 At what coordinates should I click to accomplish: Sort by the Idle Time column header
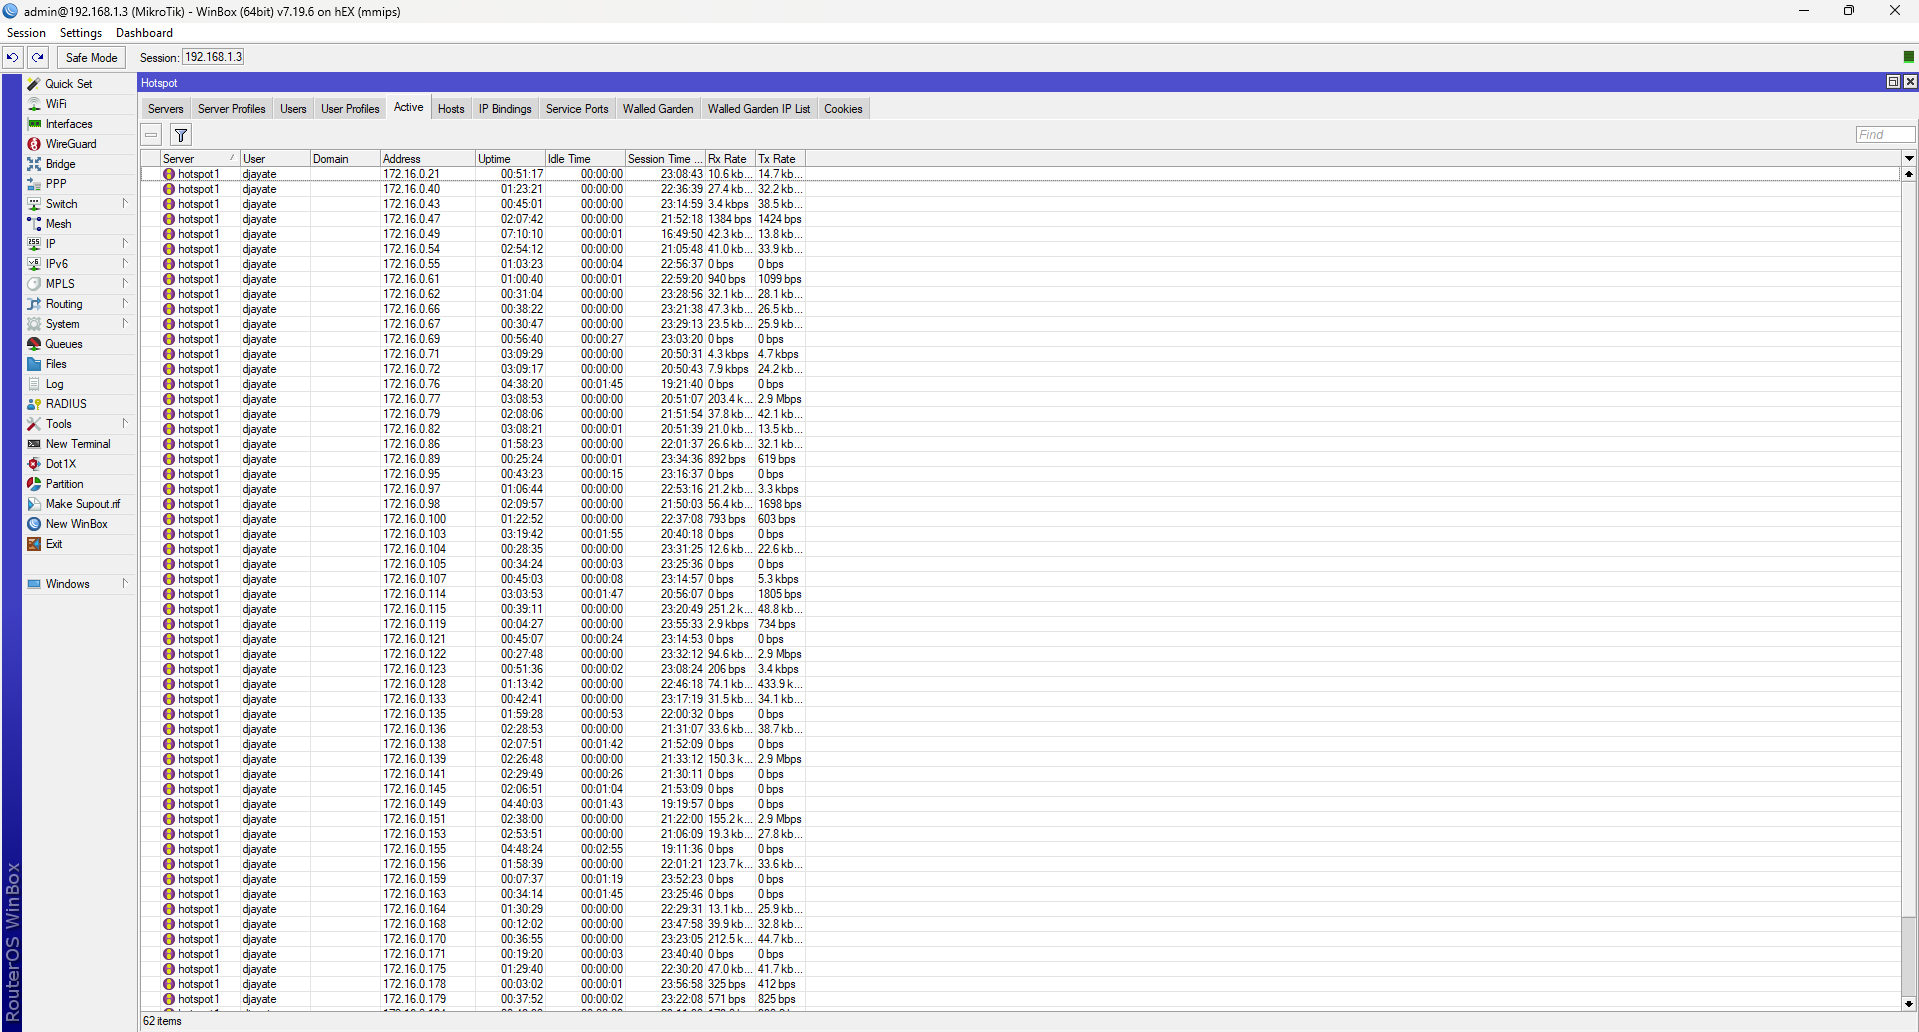click(x=585, y=159)
